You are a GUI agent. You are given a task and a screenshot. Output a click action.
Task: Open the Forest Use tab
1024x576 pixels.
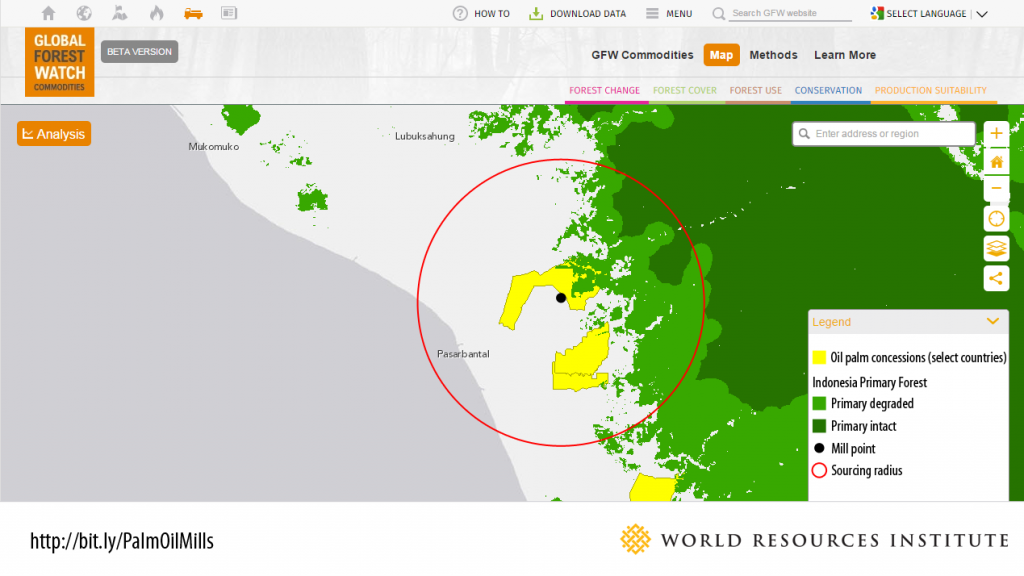756,91
